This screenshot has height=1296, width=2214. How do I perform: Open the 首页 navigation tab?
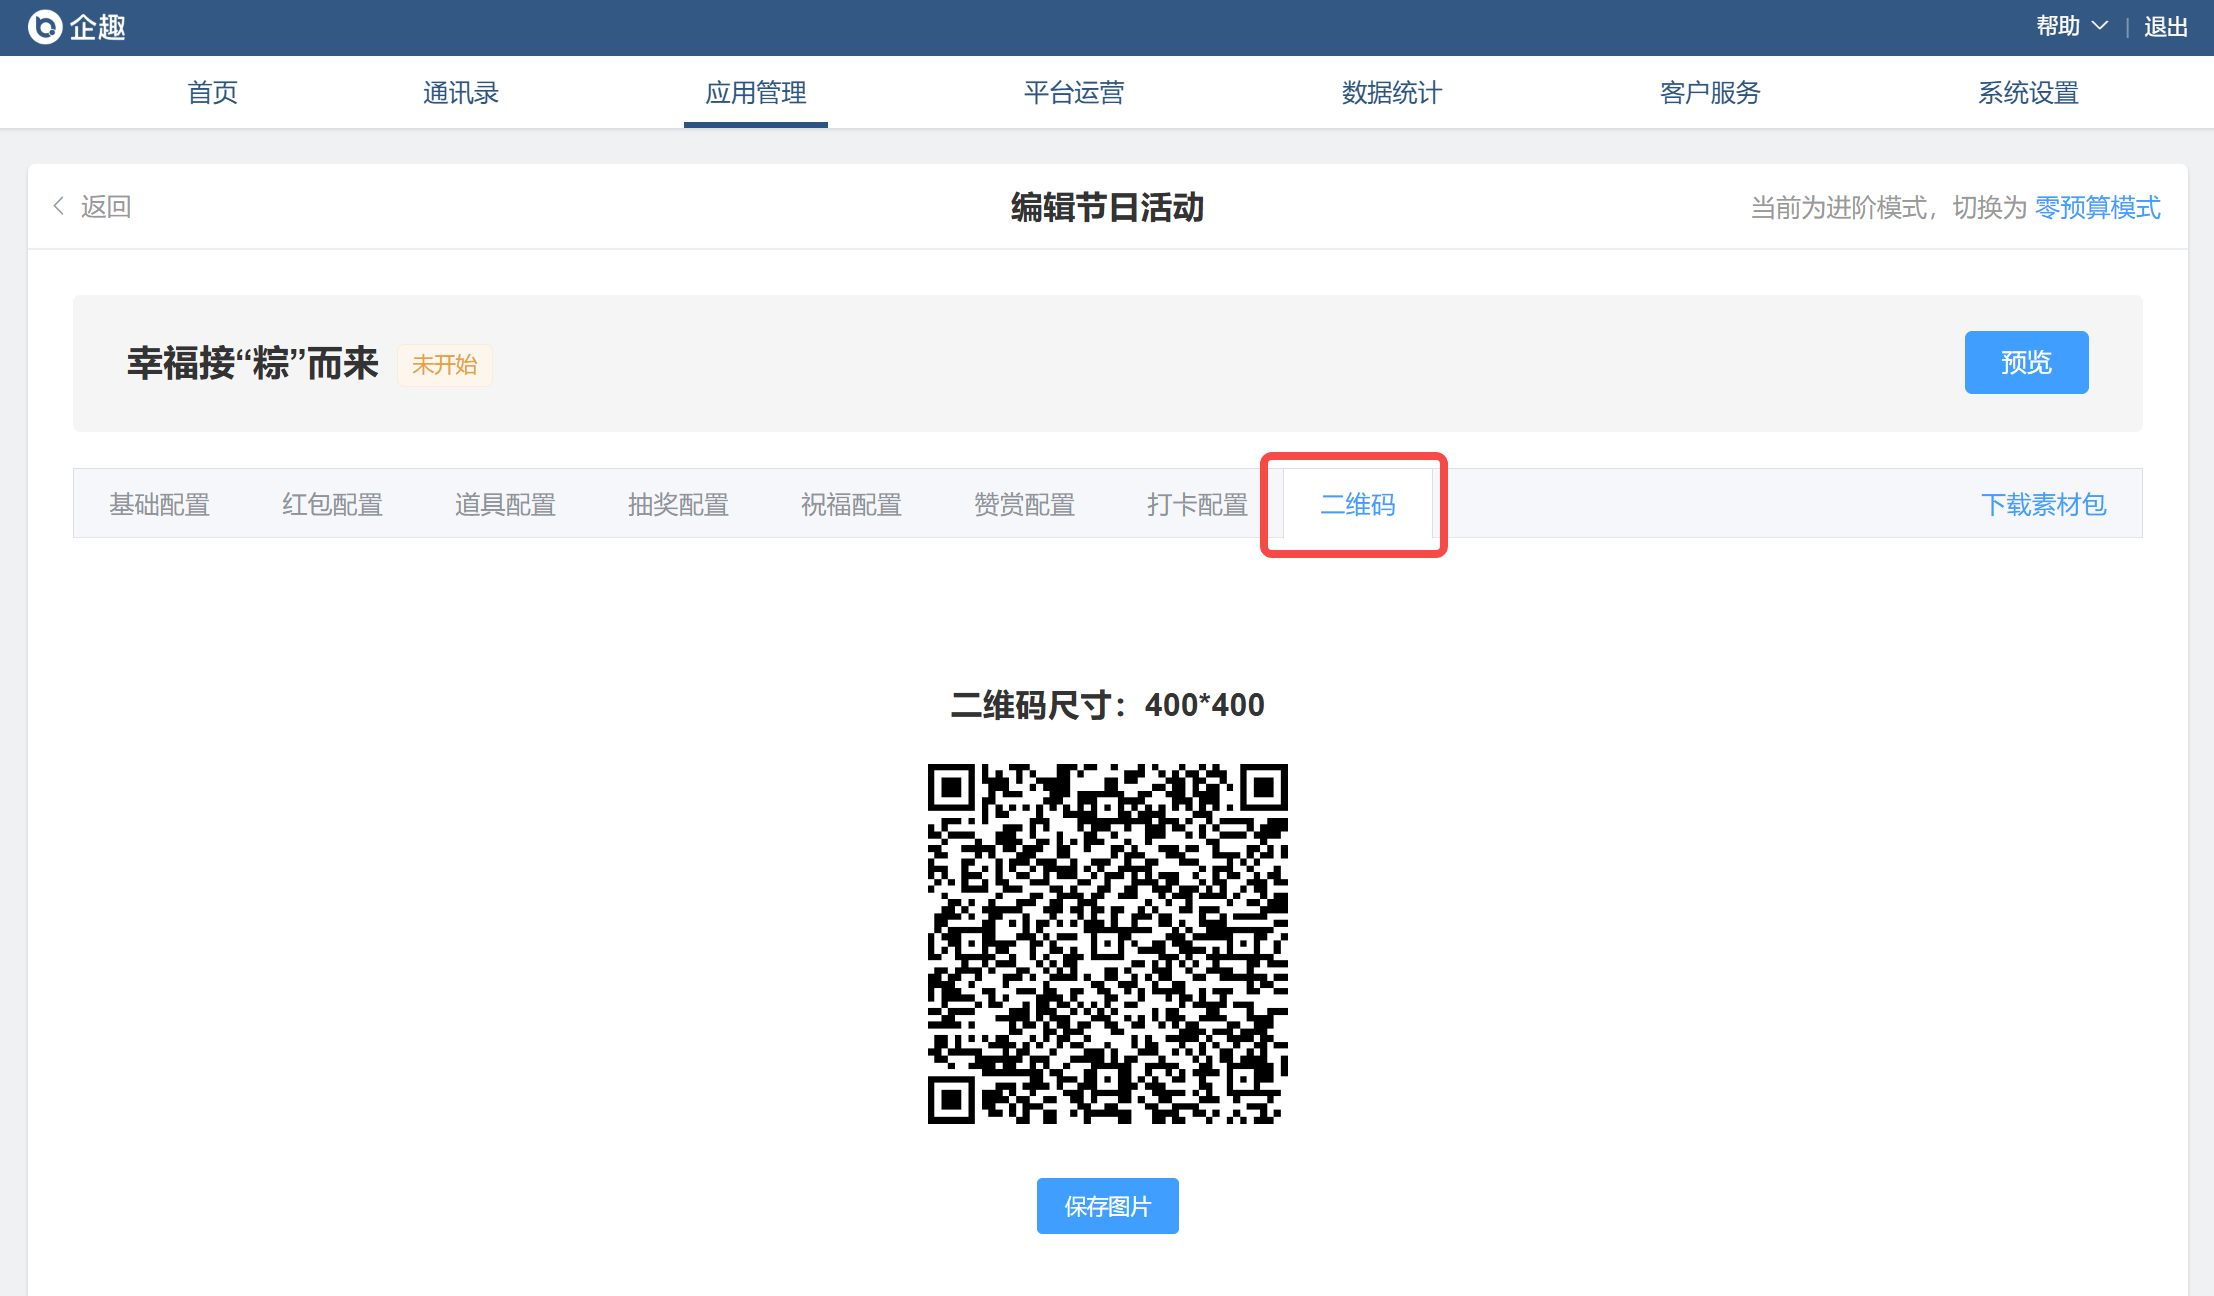pos(212,93)
